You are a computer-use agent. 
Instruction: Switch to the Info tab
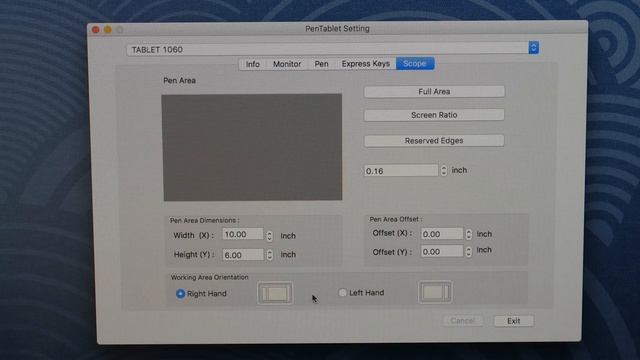coord(253,64)
